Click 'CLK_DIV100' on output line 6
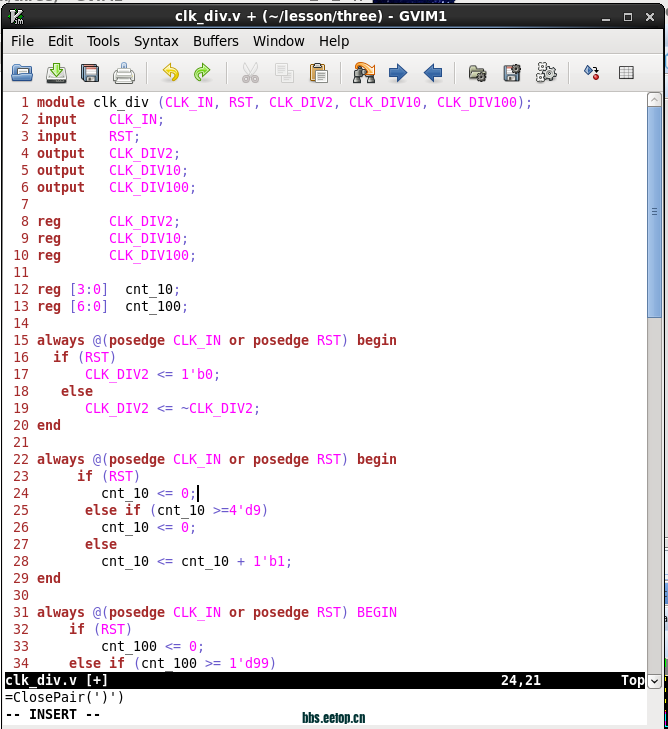668x729 pixels. coord(149,187)
